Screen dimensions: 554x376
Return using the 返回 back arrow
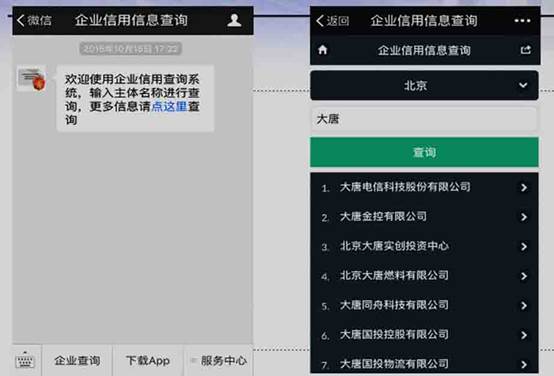click(332, 21)
